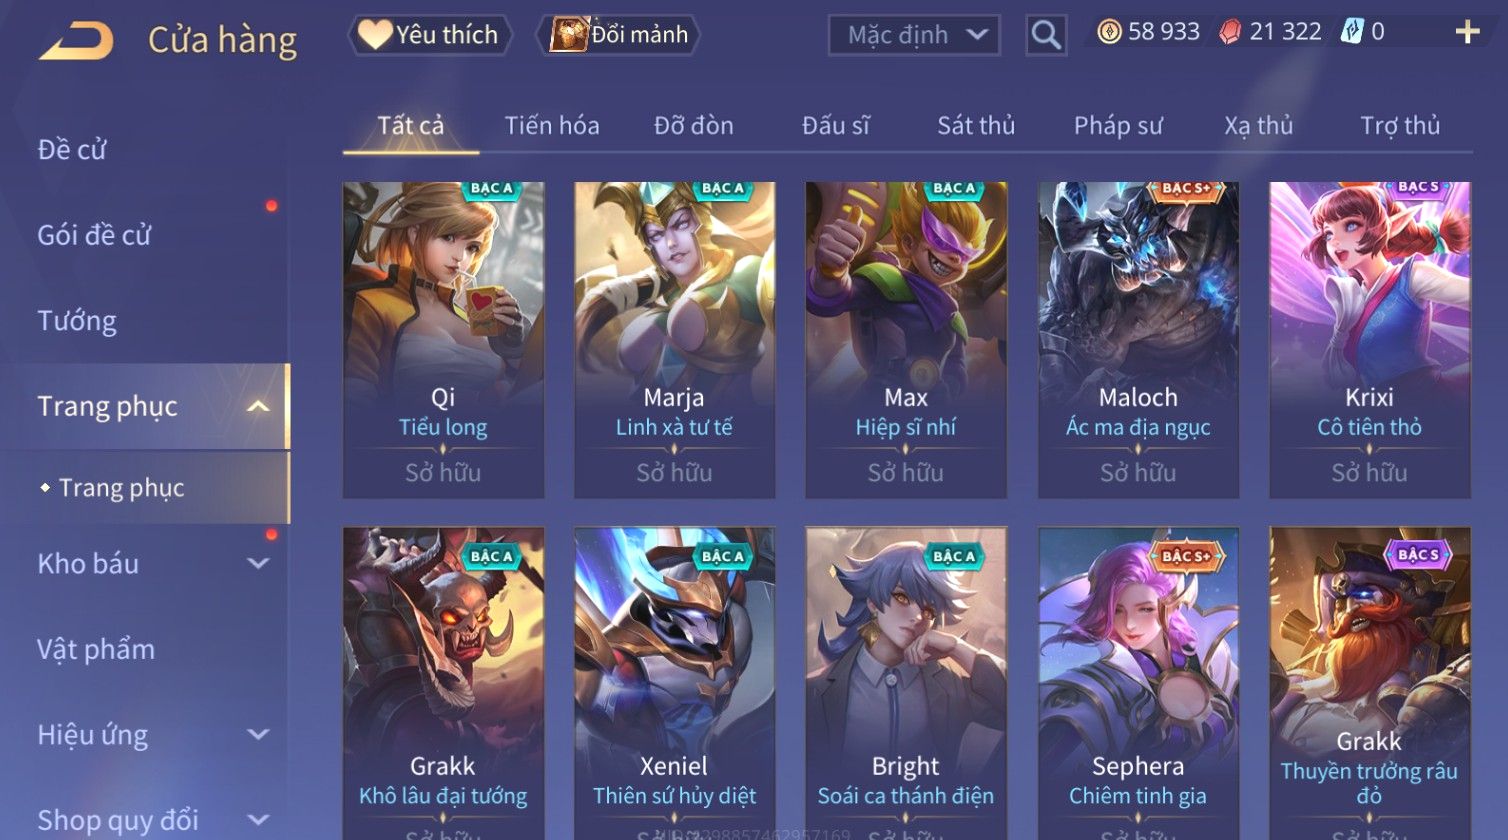
Task: Open Gói đề cử sidebar item
Action: [94, 235]
